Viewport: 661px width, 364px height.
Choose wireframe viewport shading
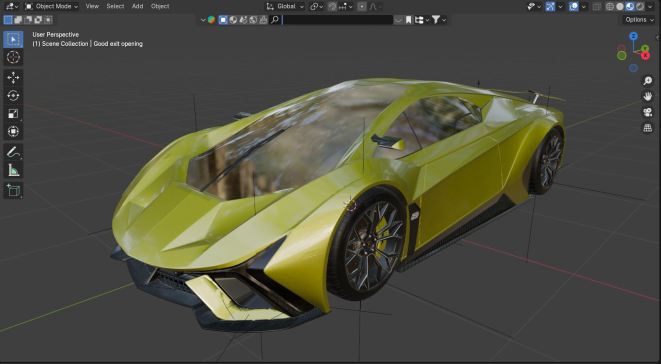(610, 6)
